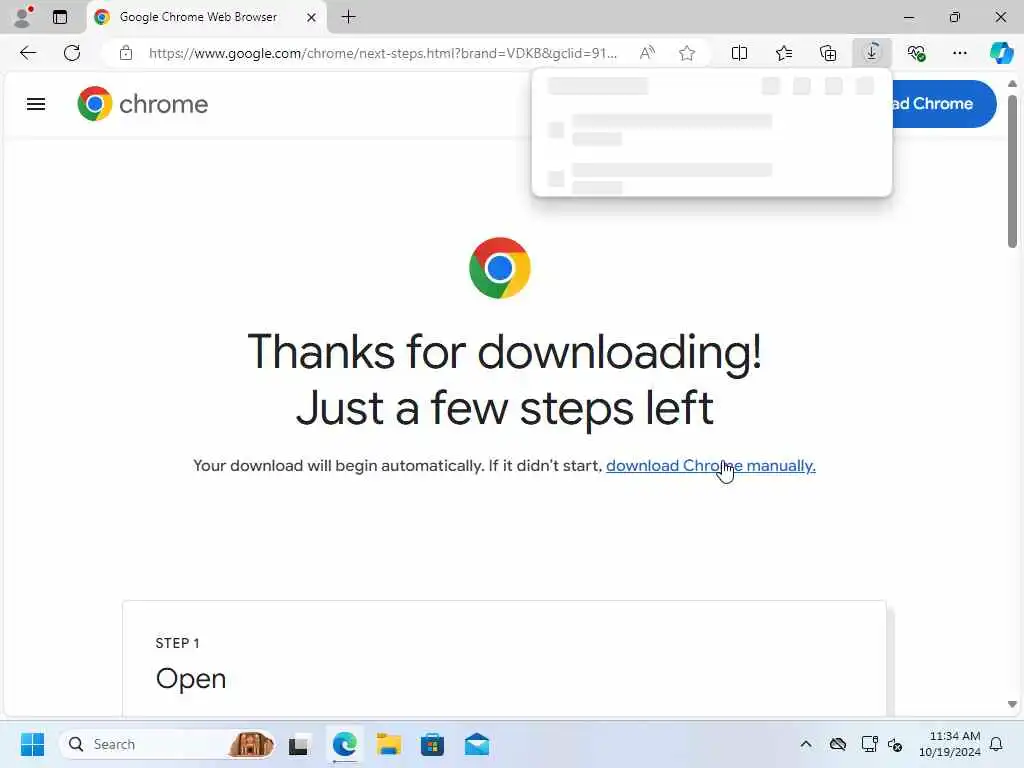Screen dimensions: 1024x768
Task: Open the Favorites list icon
Action: [784, 53]
